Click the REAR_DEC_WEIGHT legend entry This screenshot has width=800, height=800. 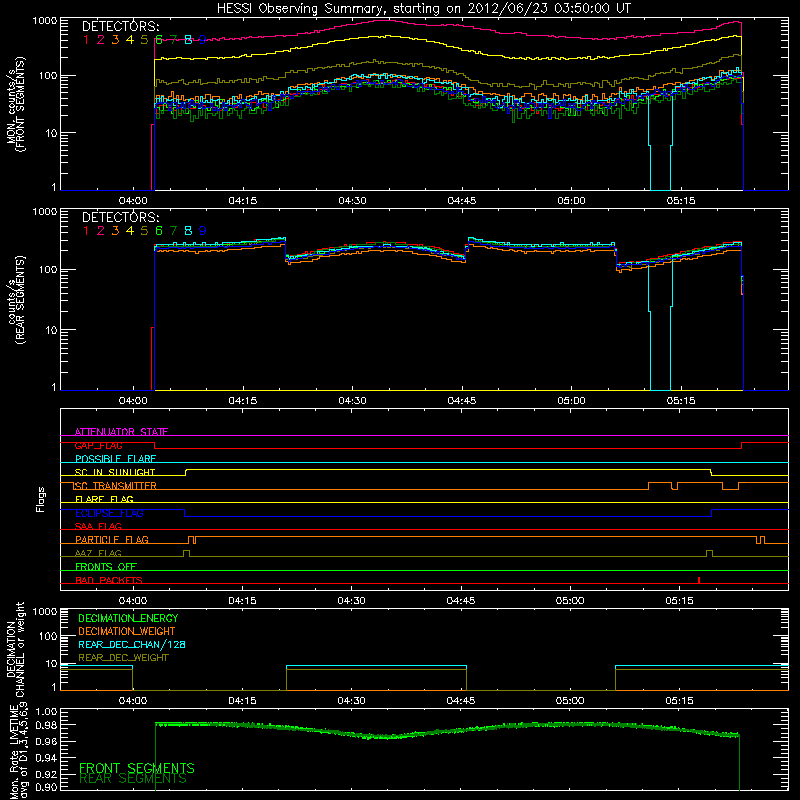click(123, 658)
